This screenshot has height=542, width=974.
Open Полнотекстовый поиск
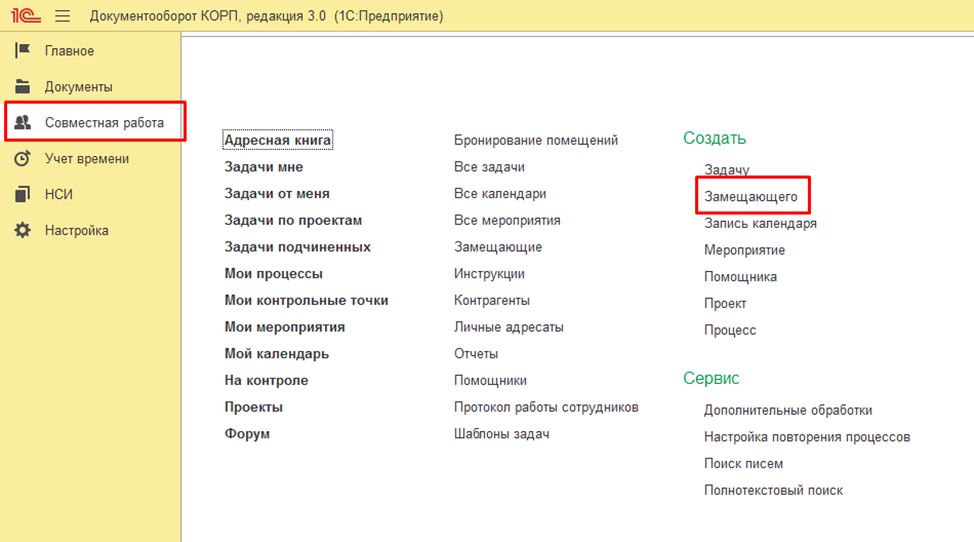pyautogui.click(x=773, y=490)
